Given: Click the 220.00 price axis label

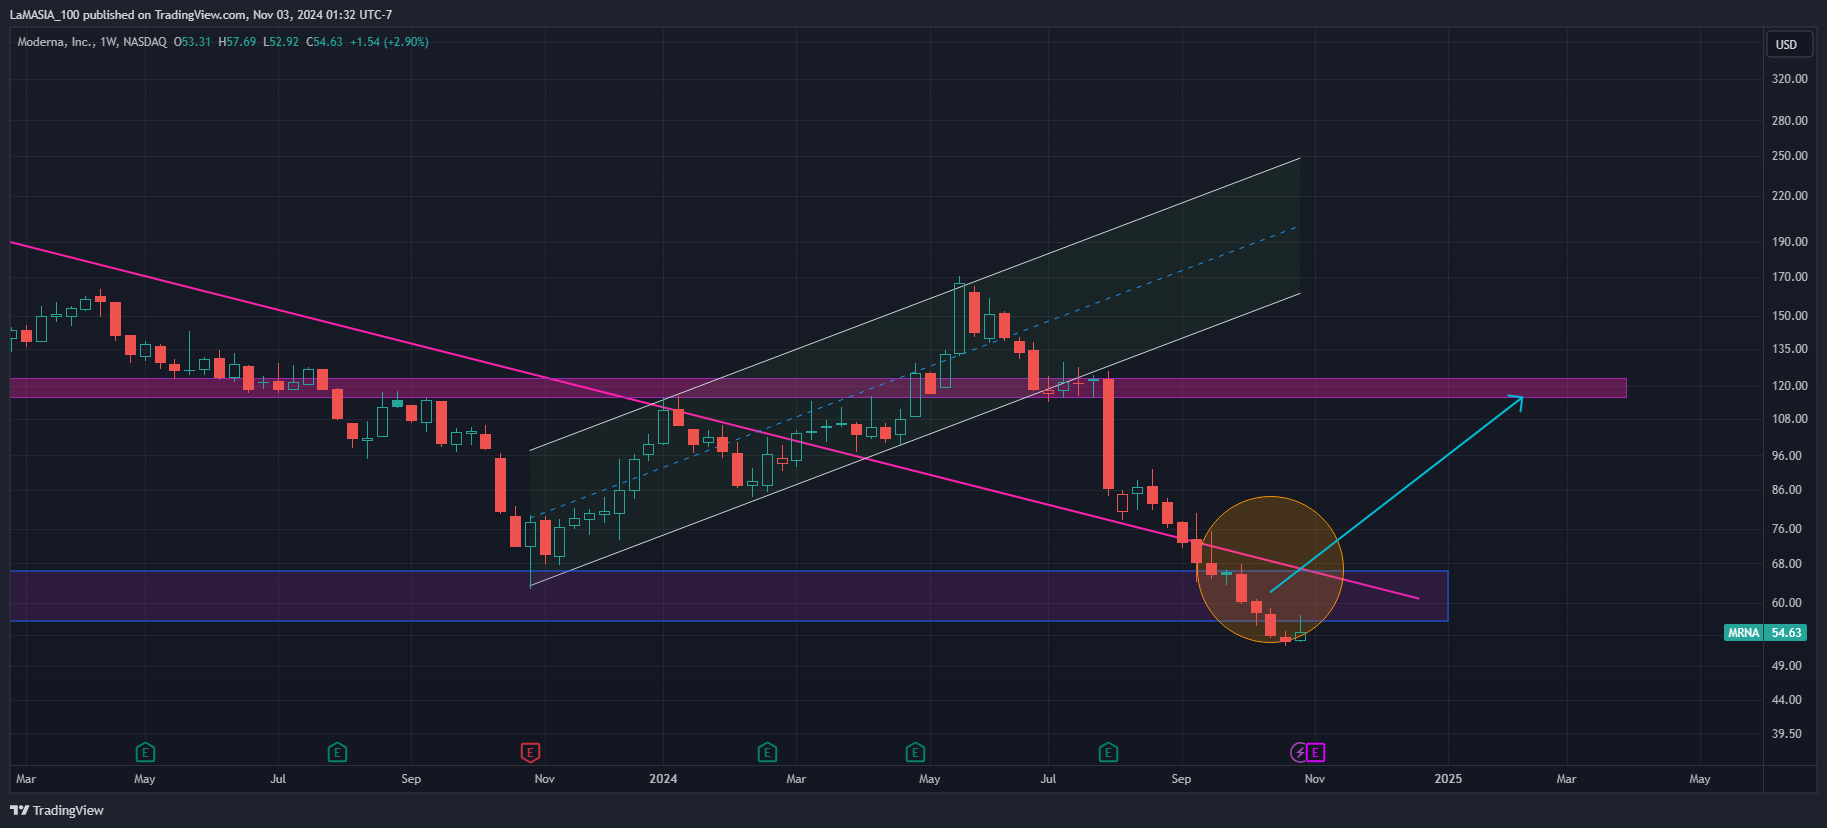Looking at the screenshot, I should tap(1790, 196).
